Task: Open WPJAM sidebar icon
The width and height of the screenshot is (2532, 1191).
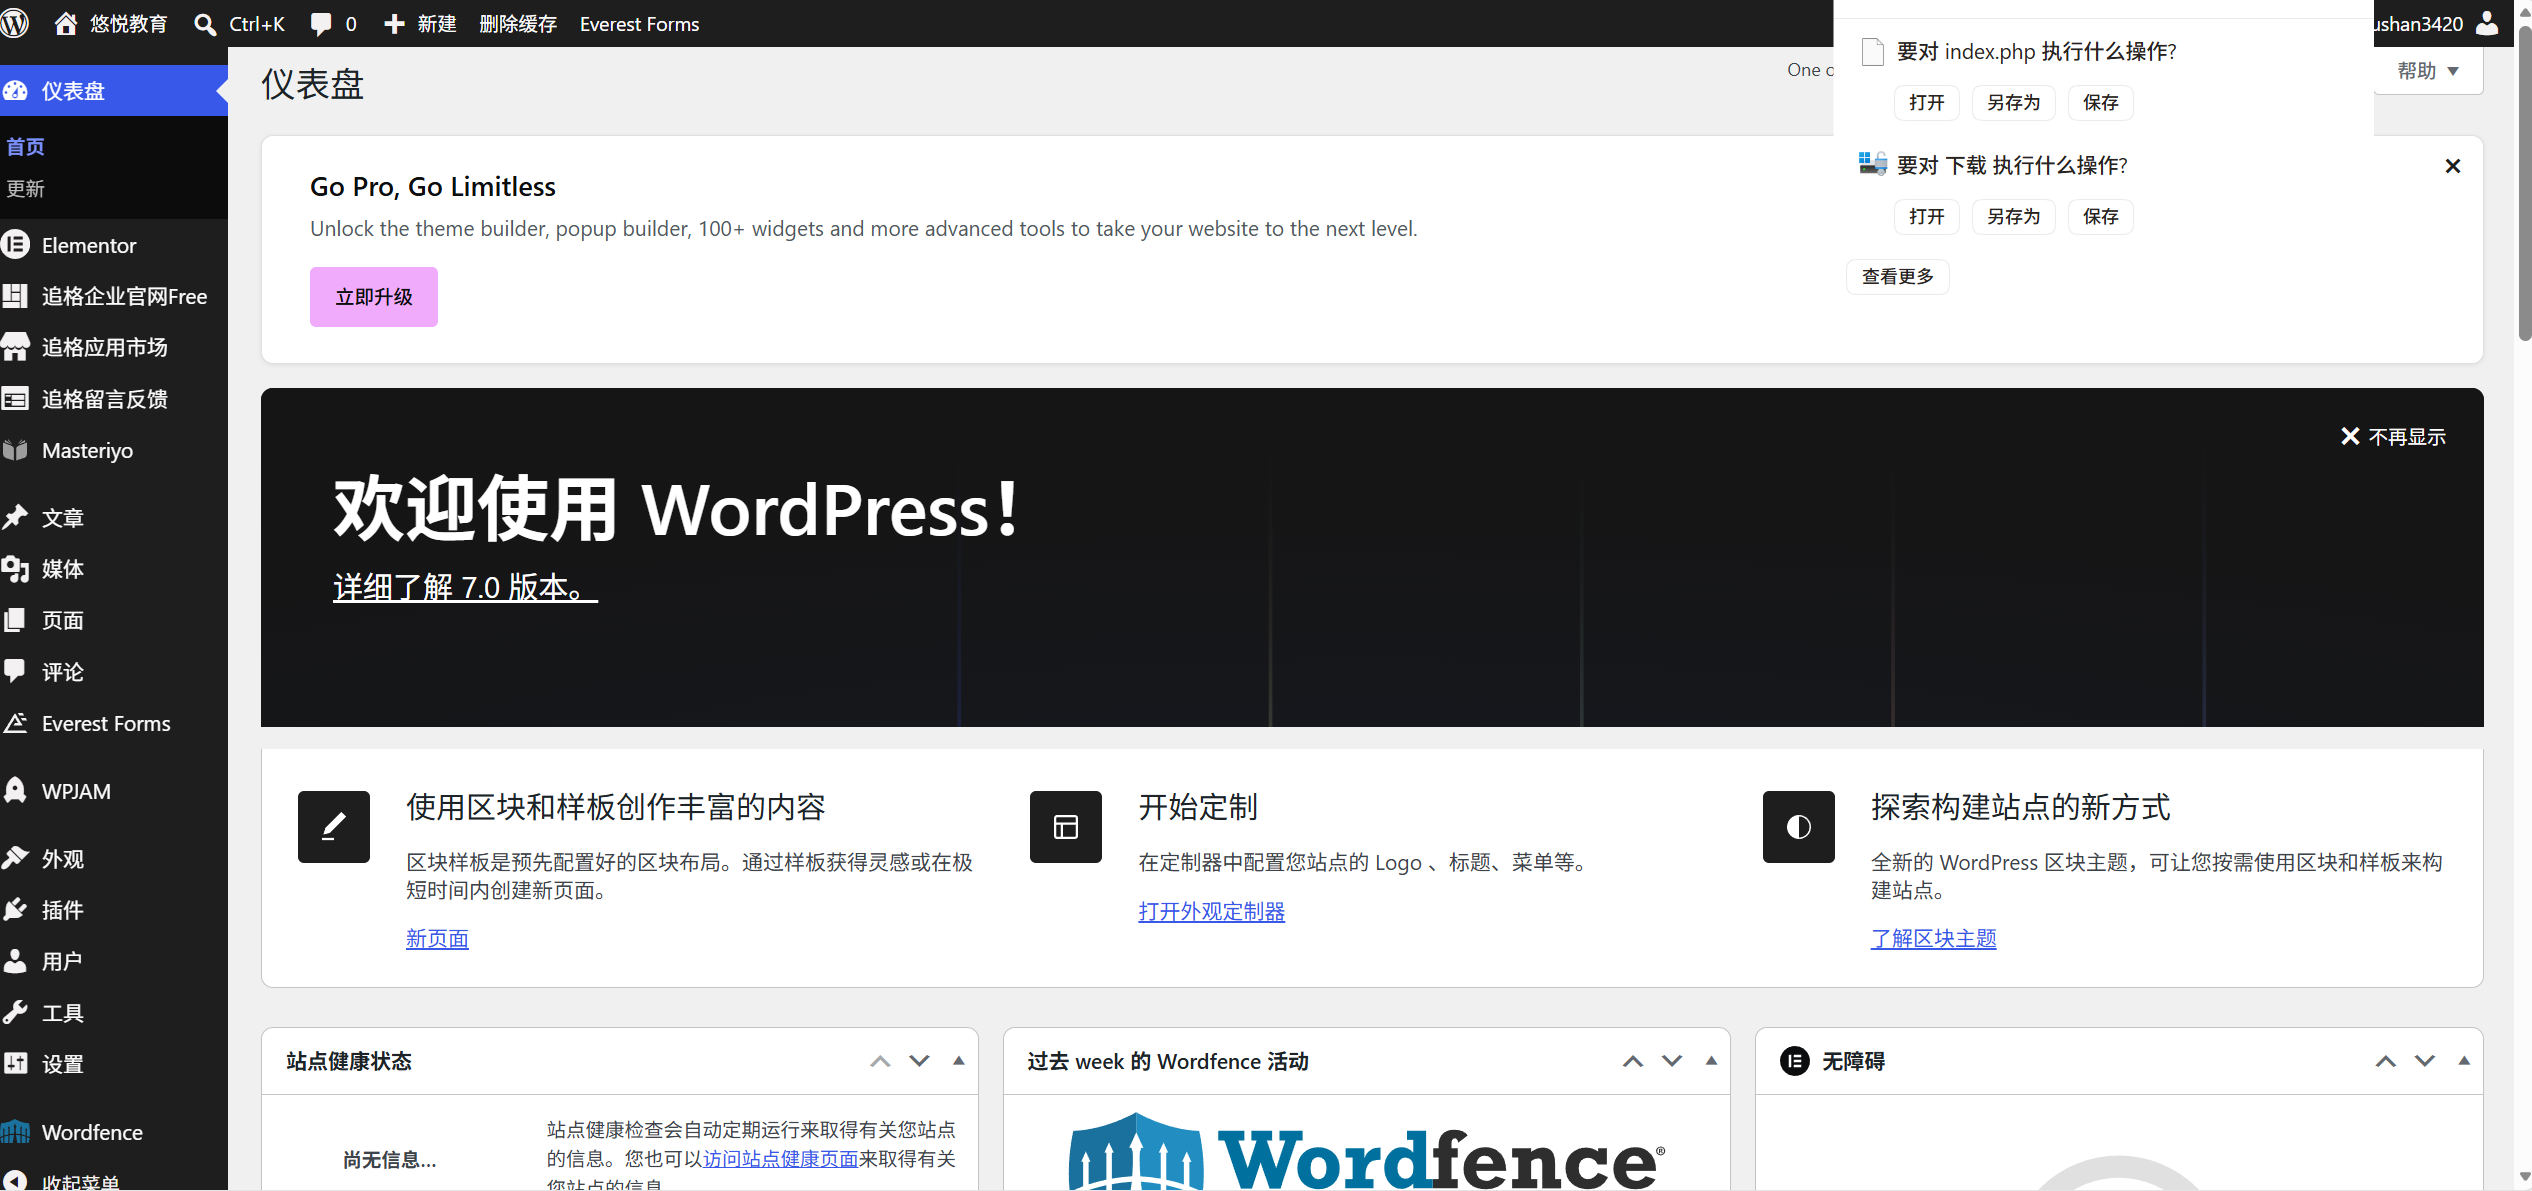Action: tap(15, 790)
